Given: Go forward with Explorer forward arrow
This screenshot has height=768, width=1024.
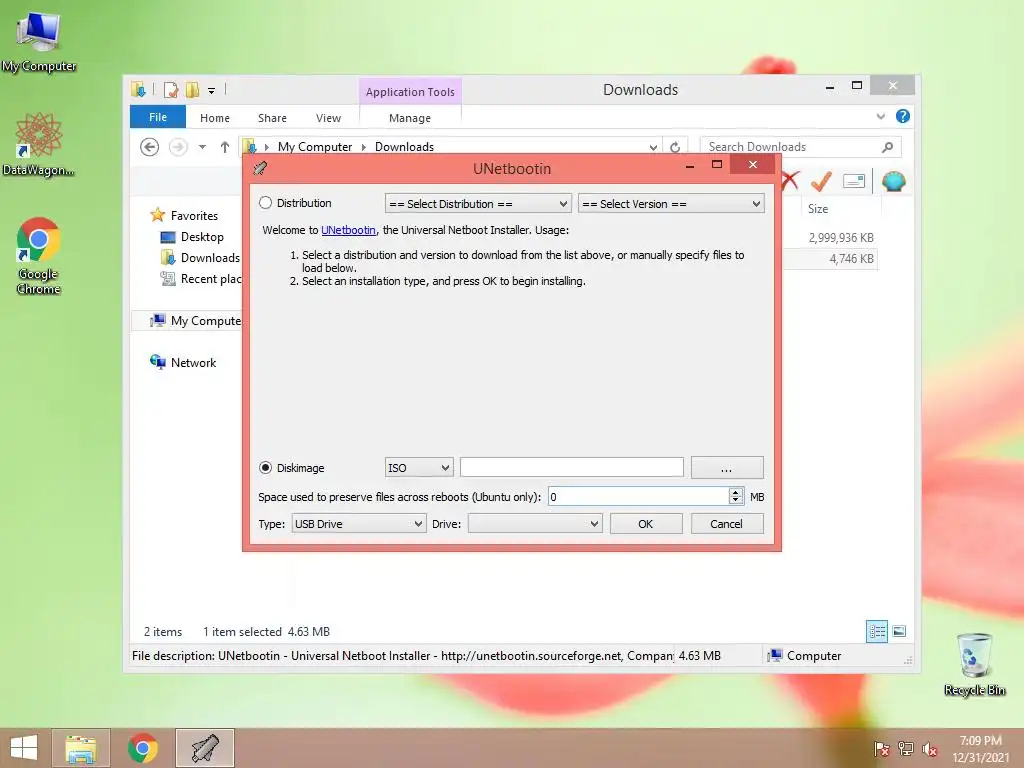Looking at the screenshot, I should (178, 147).
